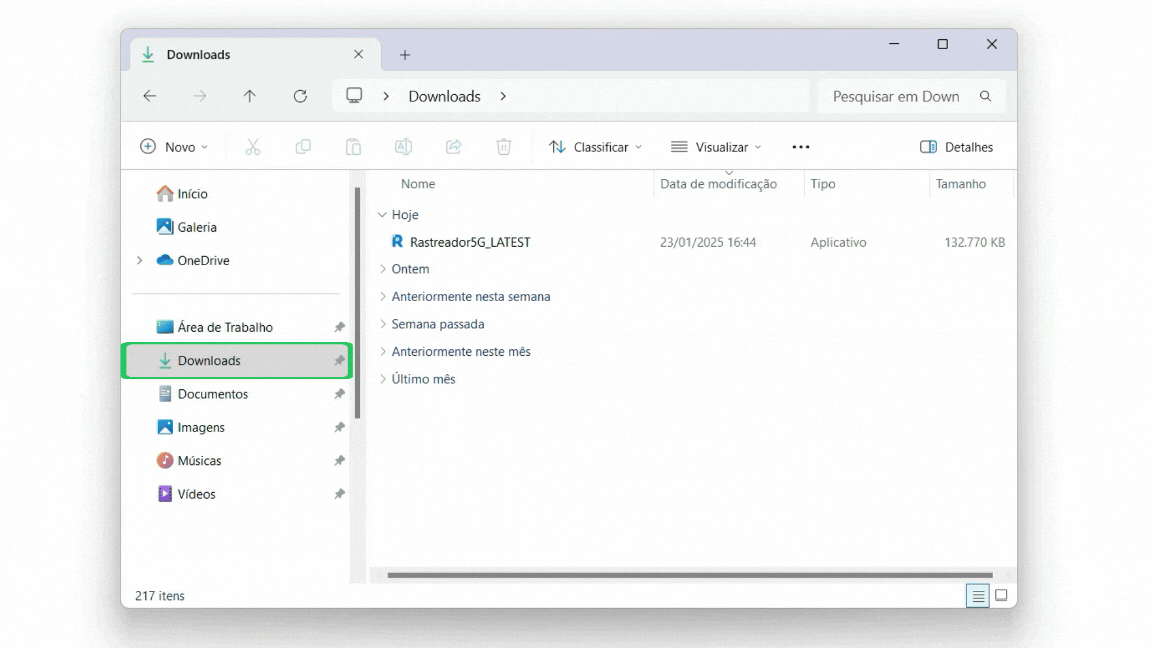Expand the OneDrive tree node
The image size is (1152, 648).
tap(140, 260)
